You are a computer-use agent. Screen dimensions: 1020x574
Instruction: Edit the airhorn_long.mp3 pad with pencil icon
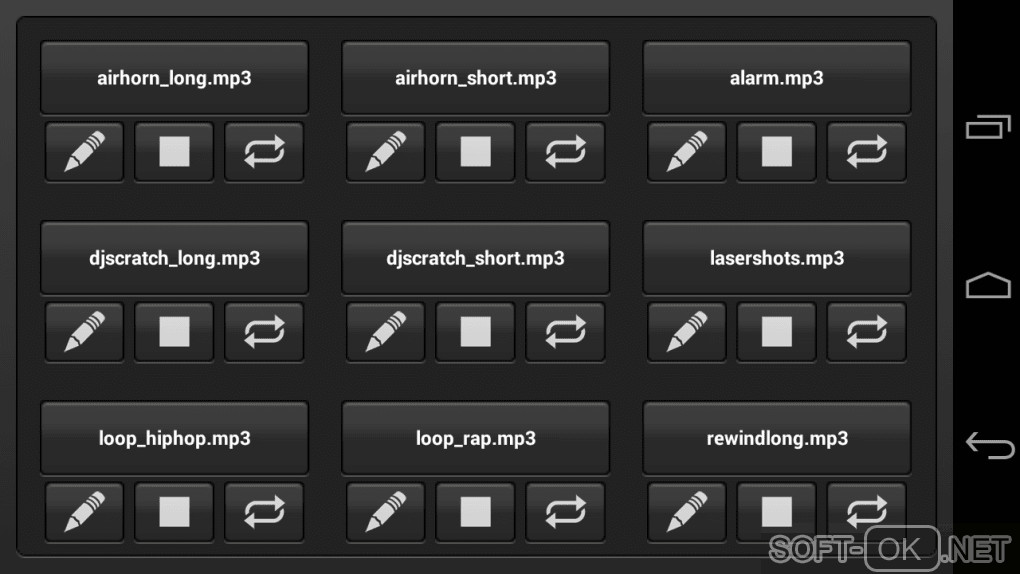tap(84, 152)
